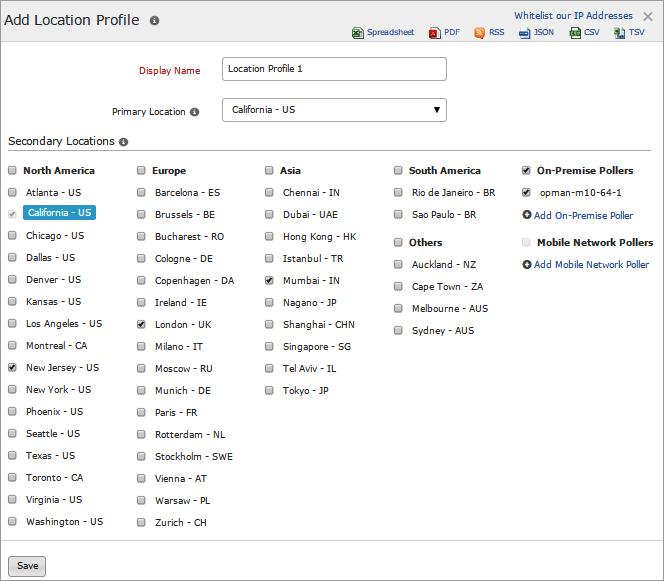Click the PDF export icon
664x581 pixels.
(x=435, y=33)
